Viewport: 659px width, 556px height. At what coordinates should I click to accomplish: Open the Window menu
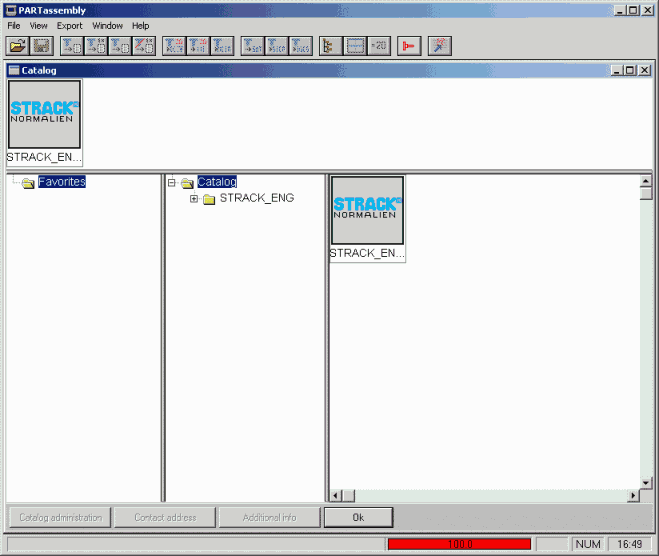pyautogui.click(x=108, y=26)
